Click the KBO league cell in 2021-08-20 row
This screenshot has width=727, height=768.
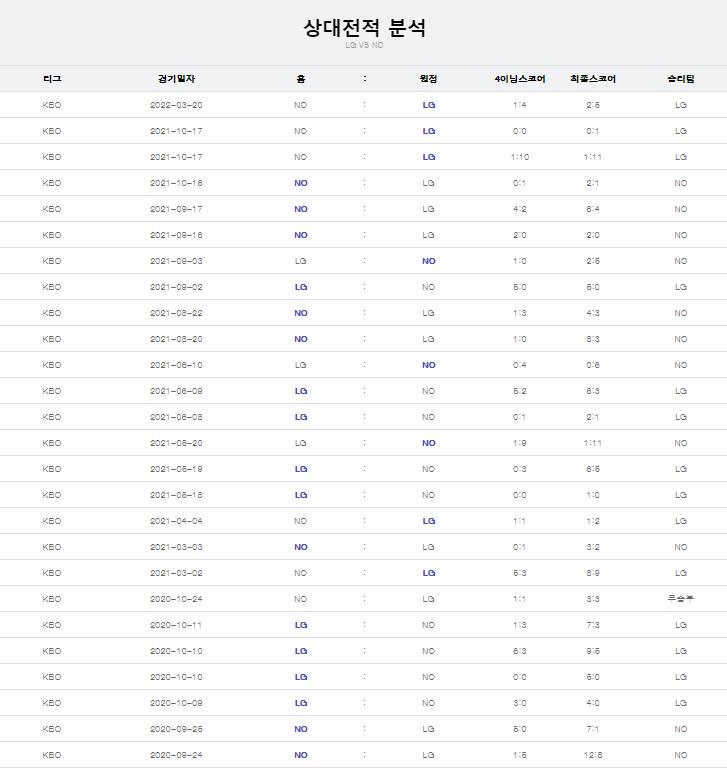click(x=52, y=338)
